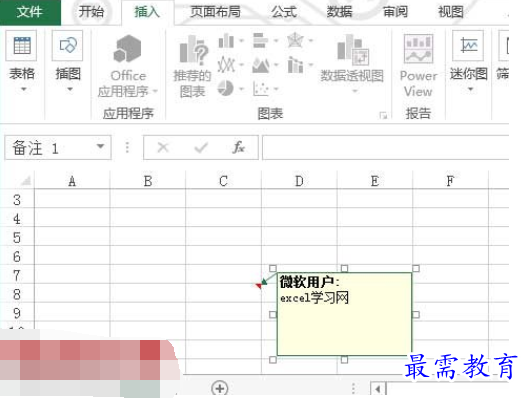526x398 pixels.
Task: Expand the Office 应用程序 dropdown arrow
Action: click(x=155, y=91)
